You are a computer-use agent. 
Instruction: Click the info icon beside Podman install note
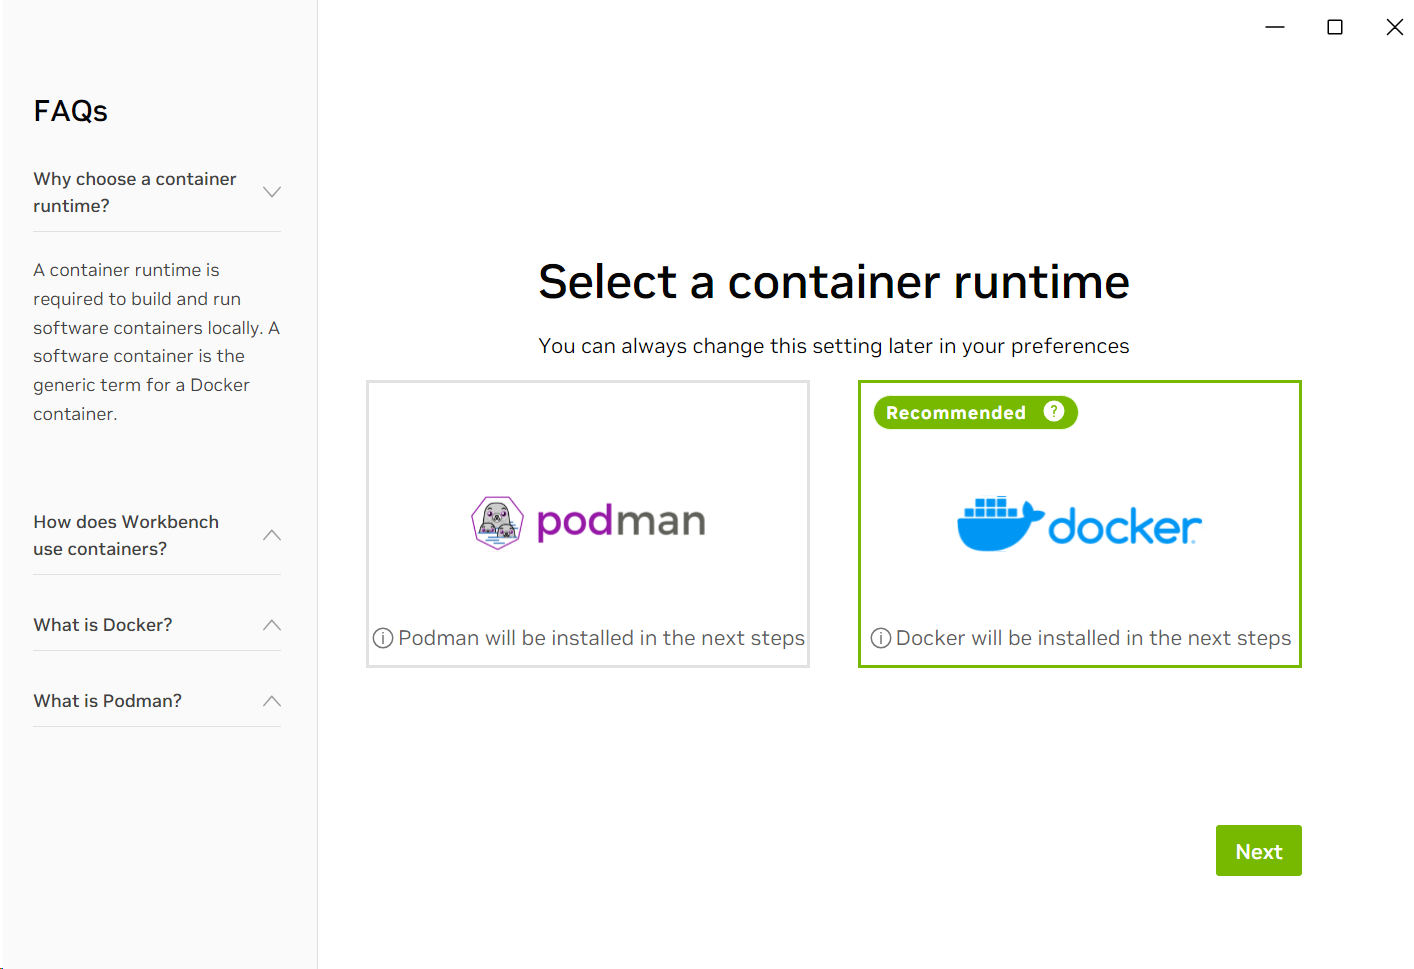[x=383, y=638]
